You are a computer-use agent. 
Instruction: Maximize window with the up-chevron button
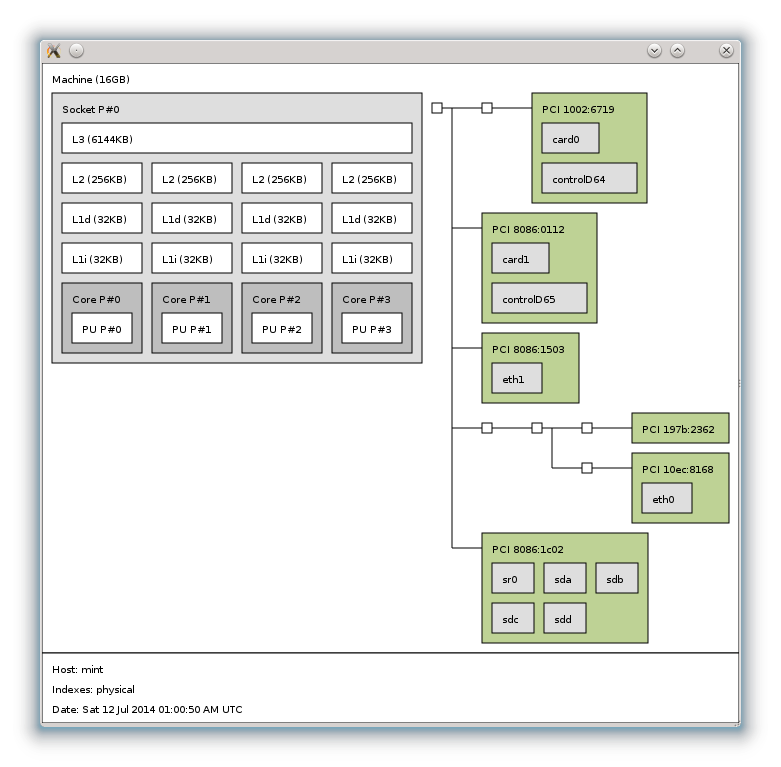point(677,50)
